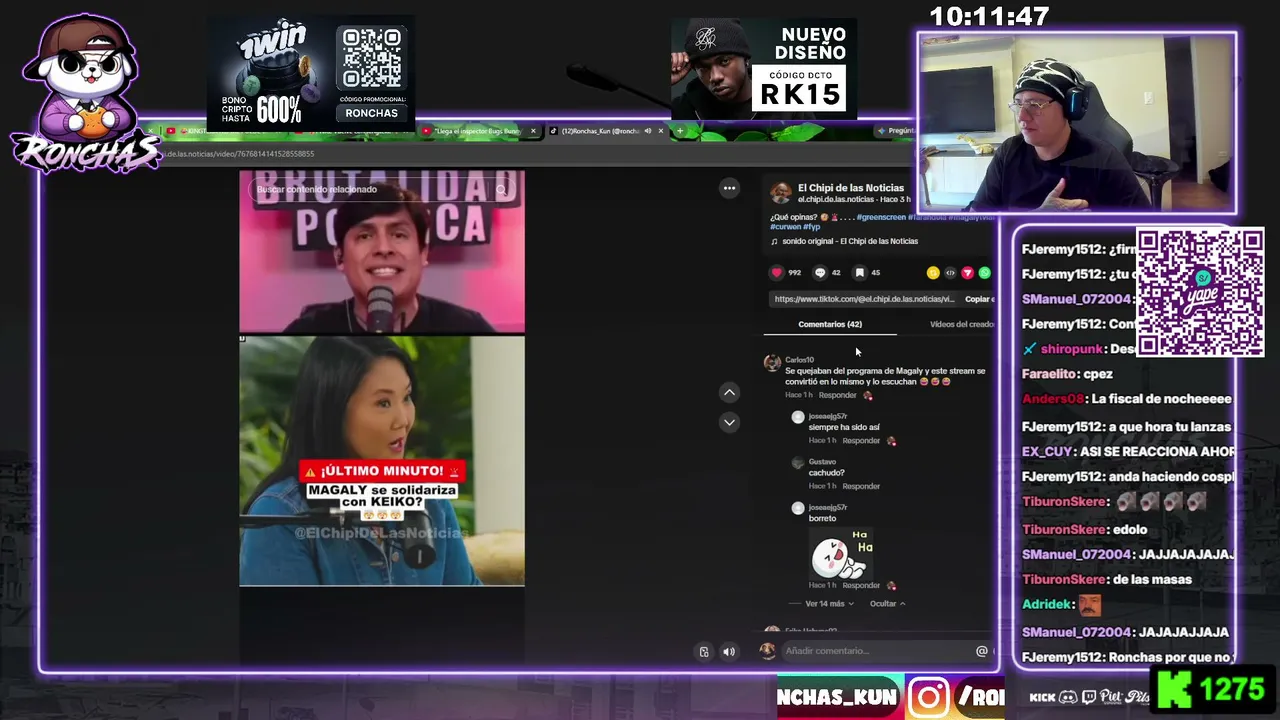
Task: Click the green Kick K logo
Action: pos(1175,690)
